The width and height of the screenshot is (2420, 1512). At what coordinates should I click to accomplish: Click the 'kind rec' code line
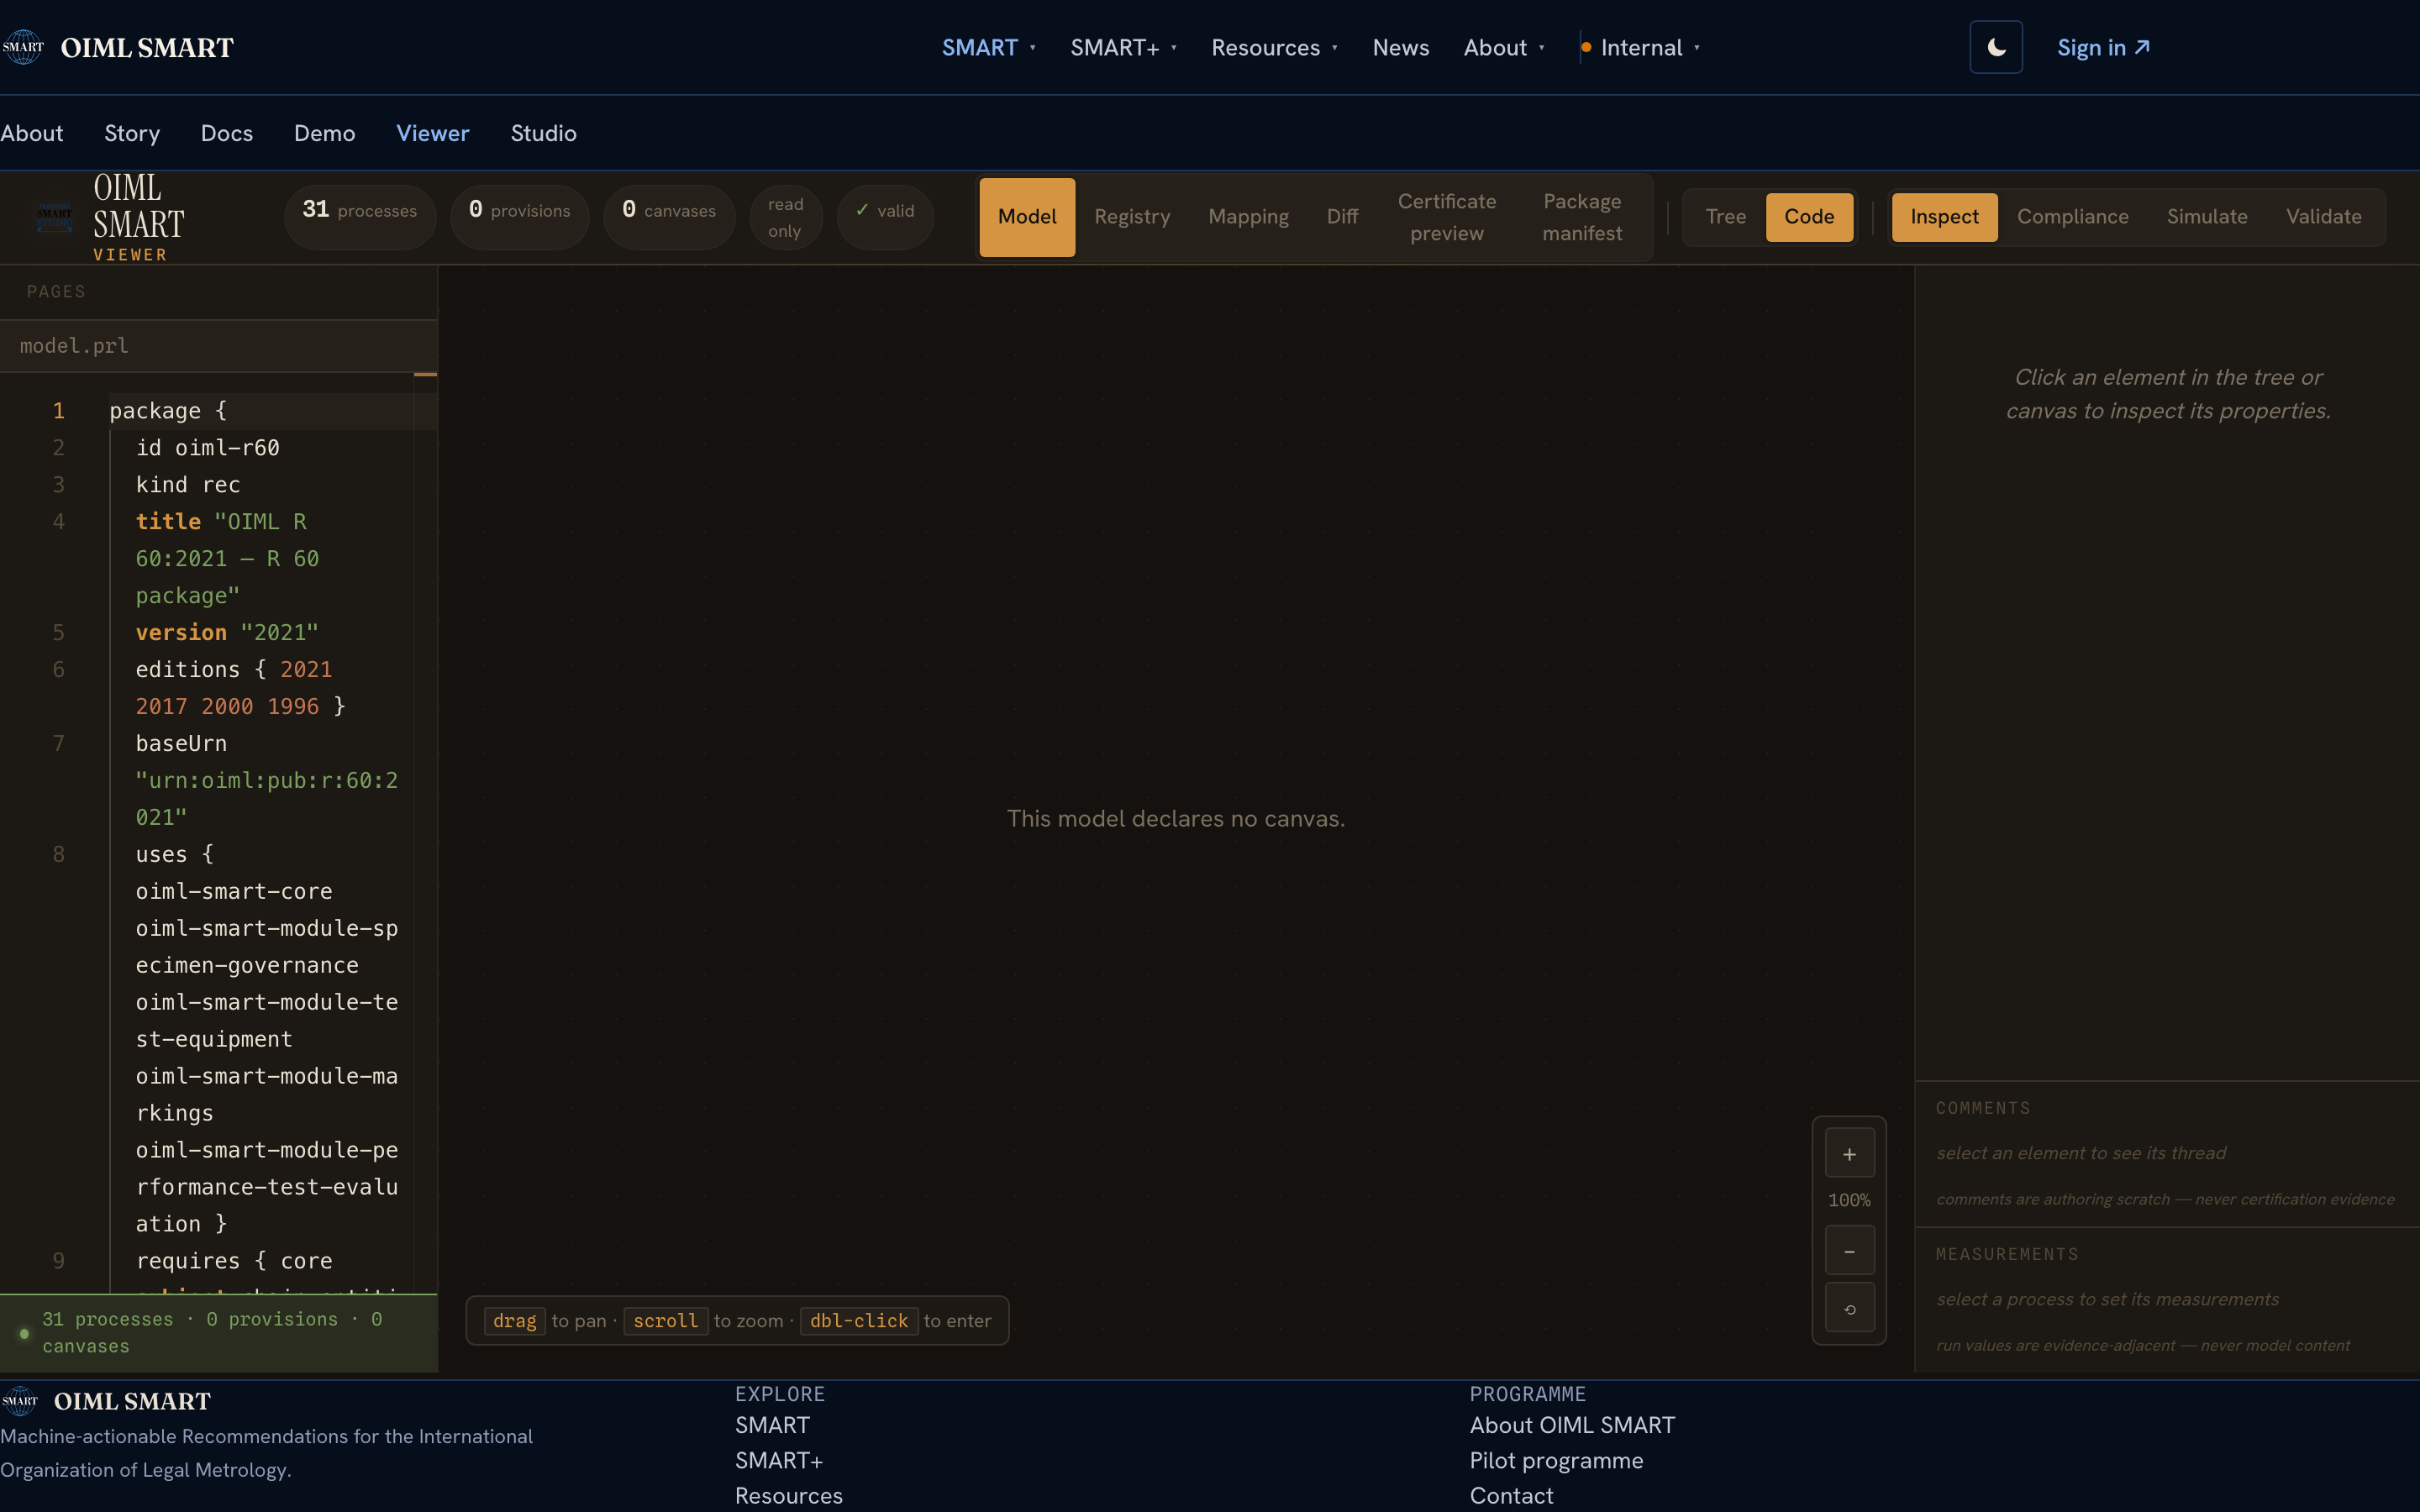coord(188,485)
